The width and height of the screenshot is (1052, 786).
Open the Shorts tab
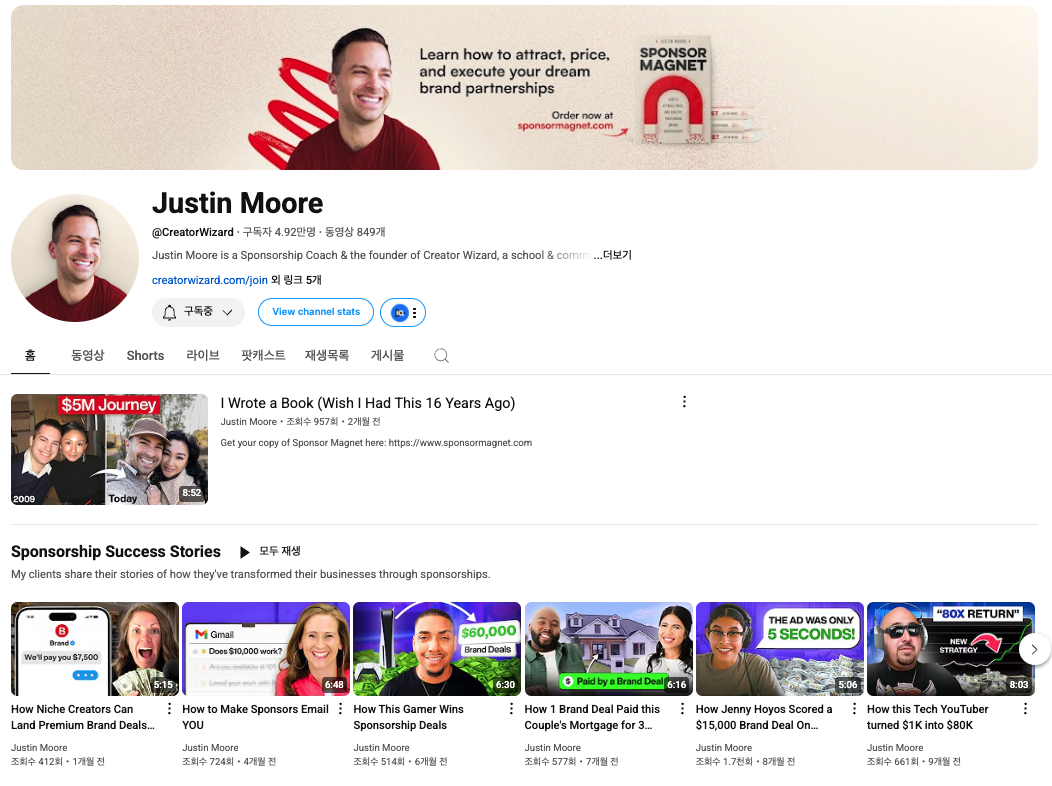click(145, 355)
